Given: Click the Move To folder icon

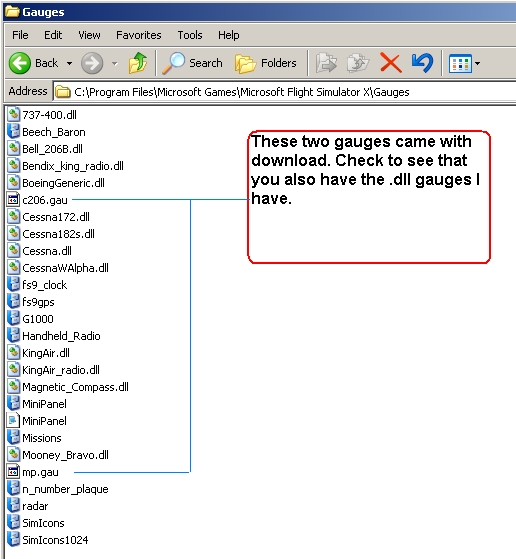Looking at the screenshot, I should click(326, 63).
